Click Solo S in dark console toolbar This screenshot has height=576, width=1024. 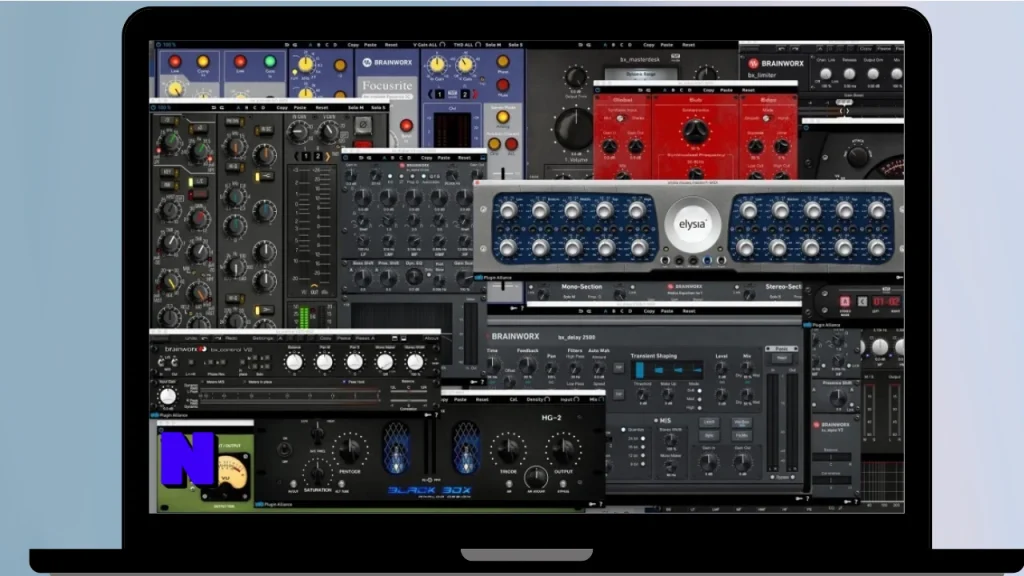(x=377, y=108)
